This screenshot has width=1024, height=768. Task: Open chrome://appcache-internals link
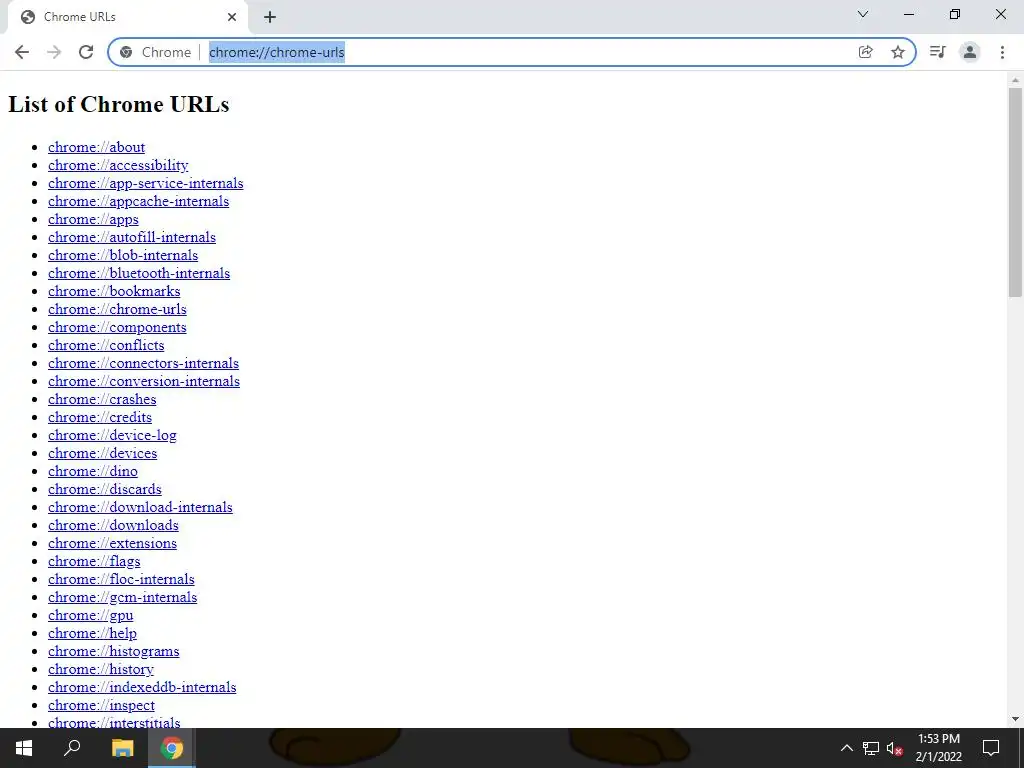pos(138,201)
